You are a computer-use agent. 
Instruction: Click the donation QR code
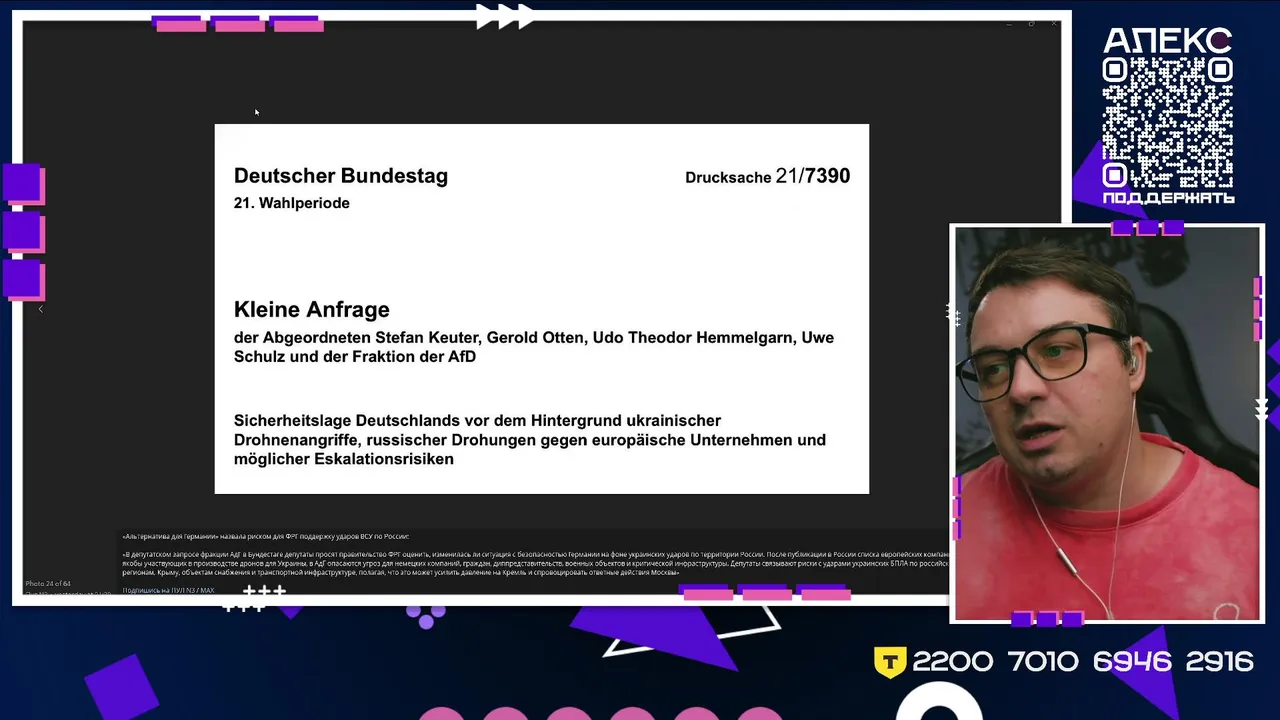tap(1167, 121)
